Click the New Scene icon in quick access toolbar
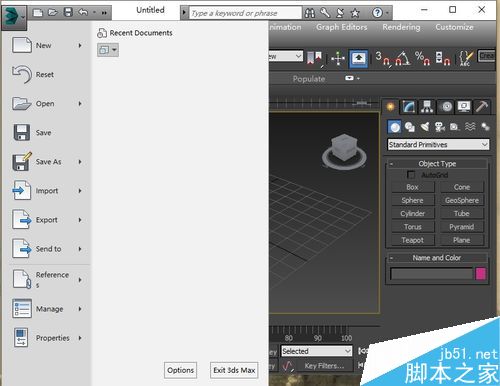The height and width of the screenshot is (386, 500). (38, 13)
